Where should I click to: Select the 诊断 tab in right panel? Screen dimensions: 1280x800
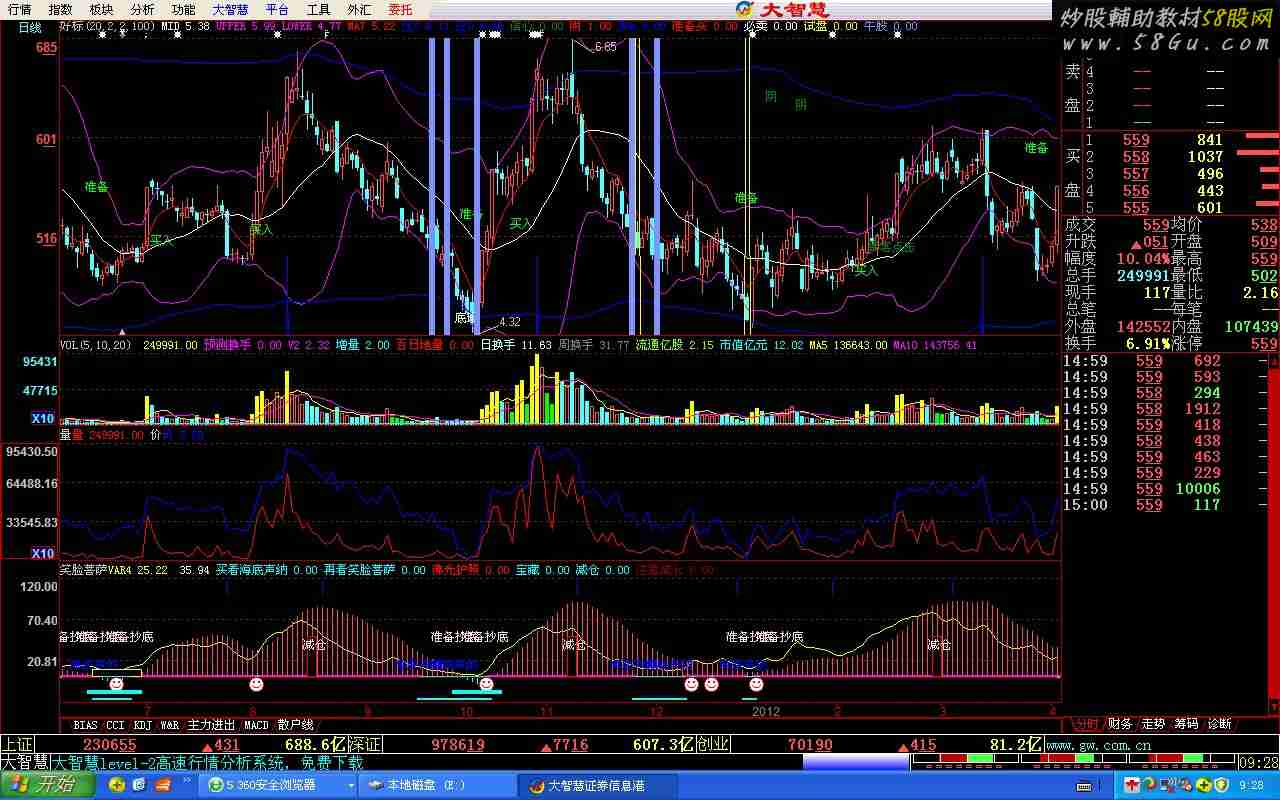tap(1220, 724)
